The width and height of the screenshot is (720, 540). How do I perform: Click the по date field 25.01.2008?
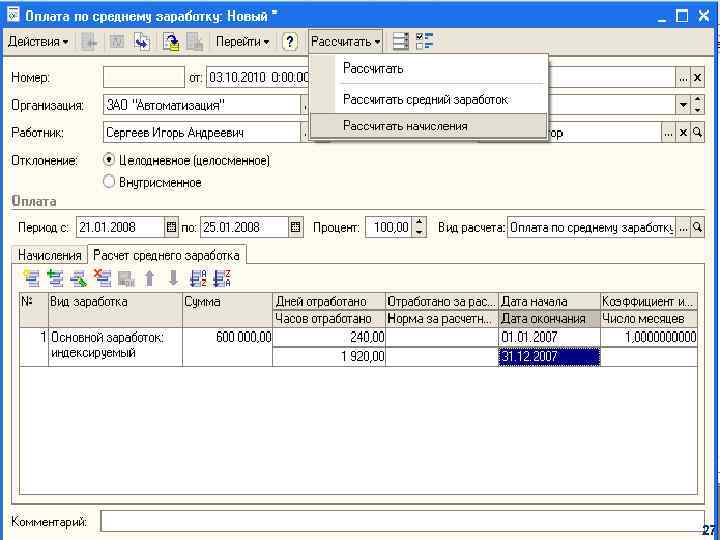point(245,227)
